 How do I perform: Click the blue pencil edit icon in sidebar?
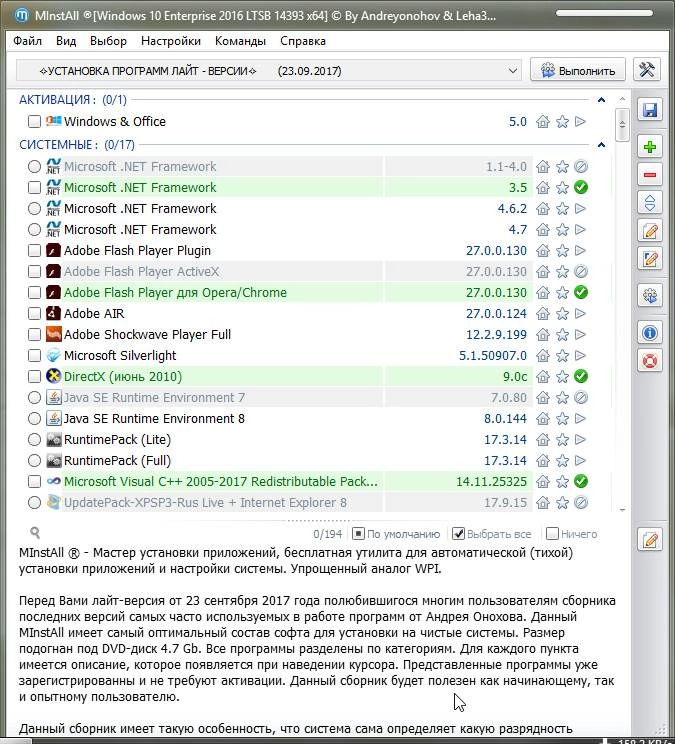point(649,259)
